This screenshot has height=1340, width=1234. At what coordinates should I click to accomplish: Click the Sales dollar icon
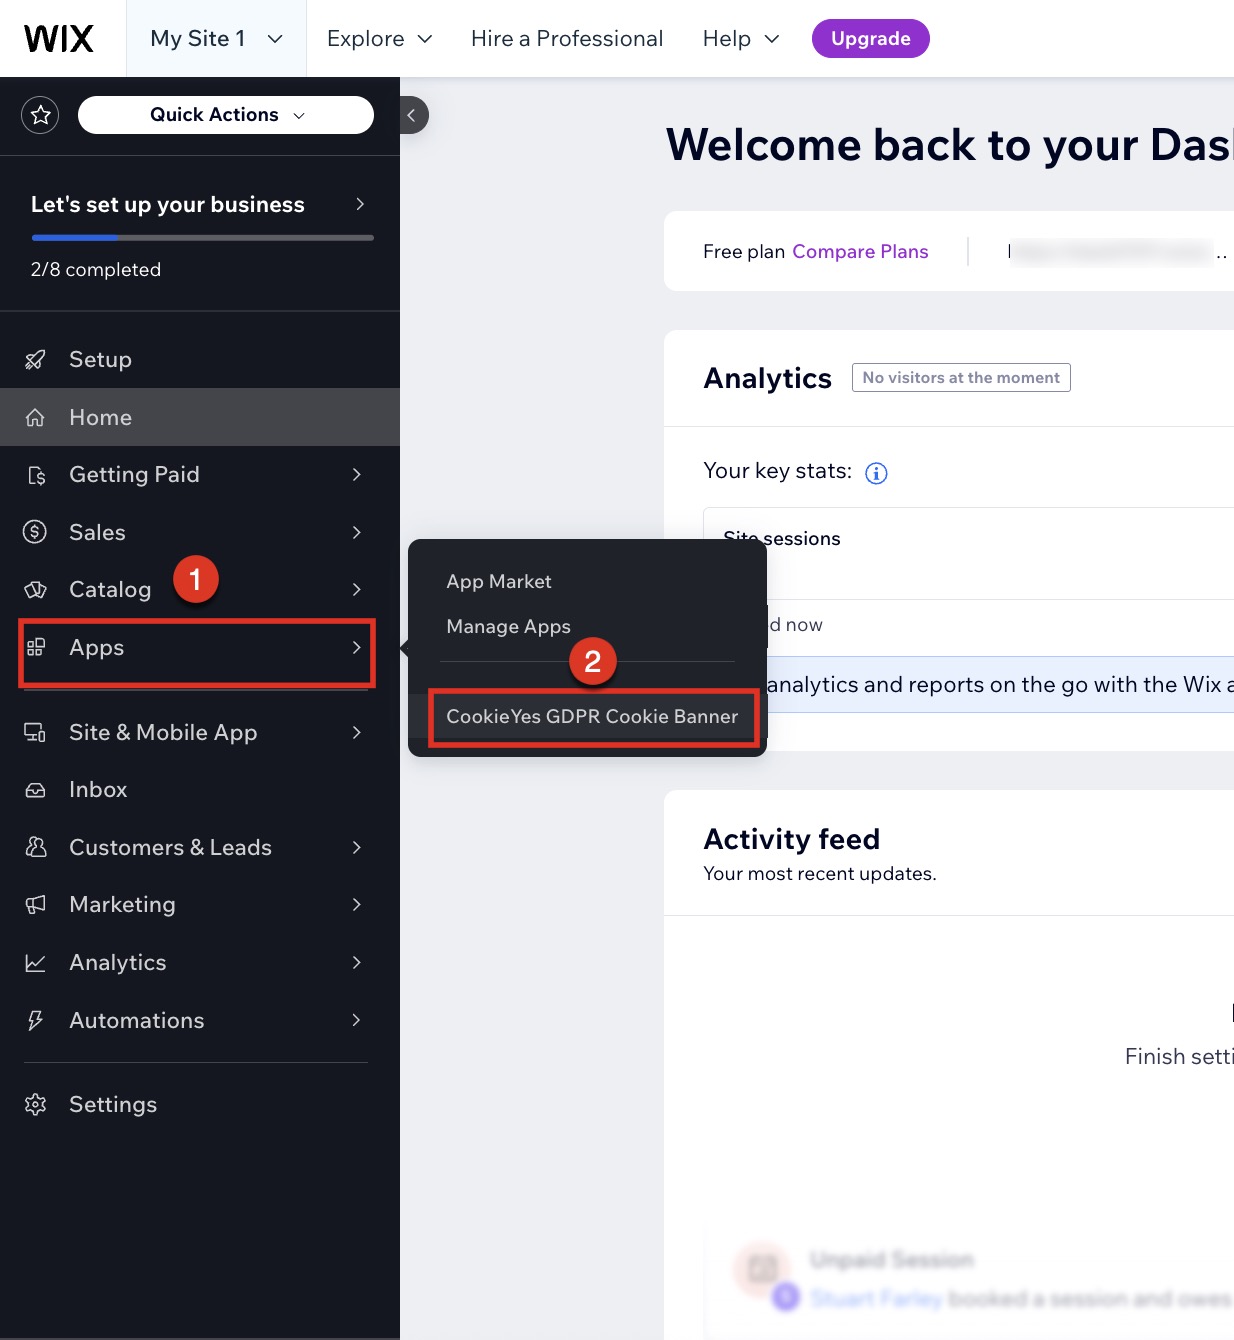(35, 532)
